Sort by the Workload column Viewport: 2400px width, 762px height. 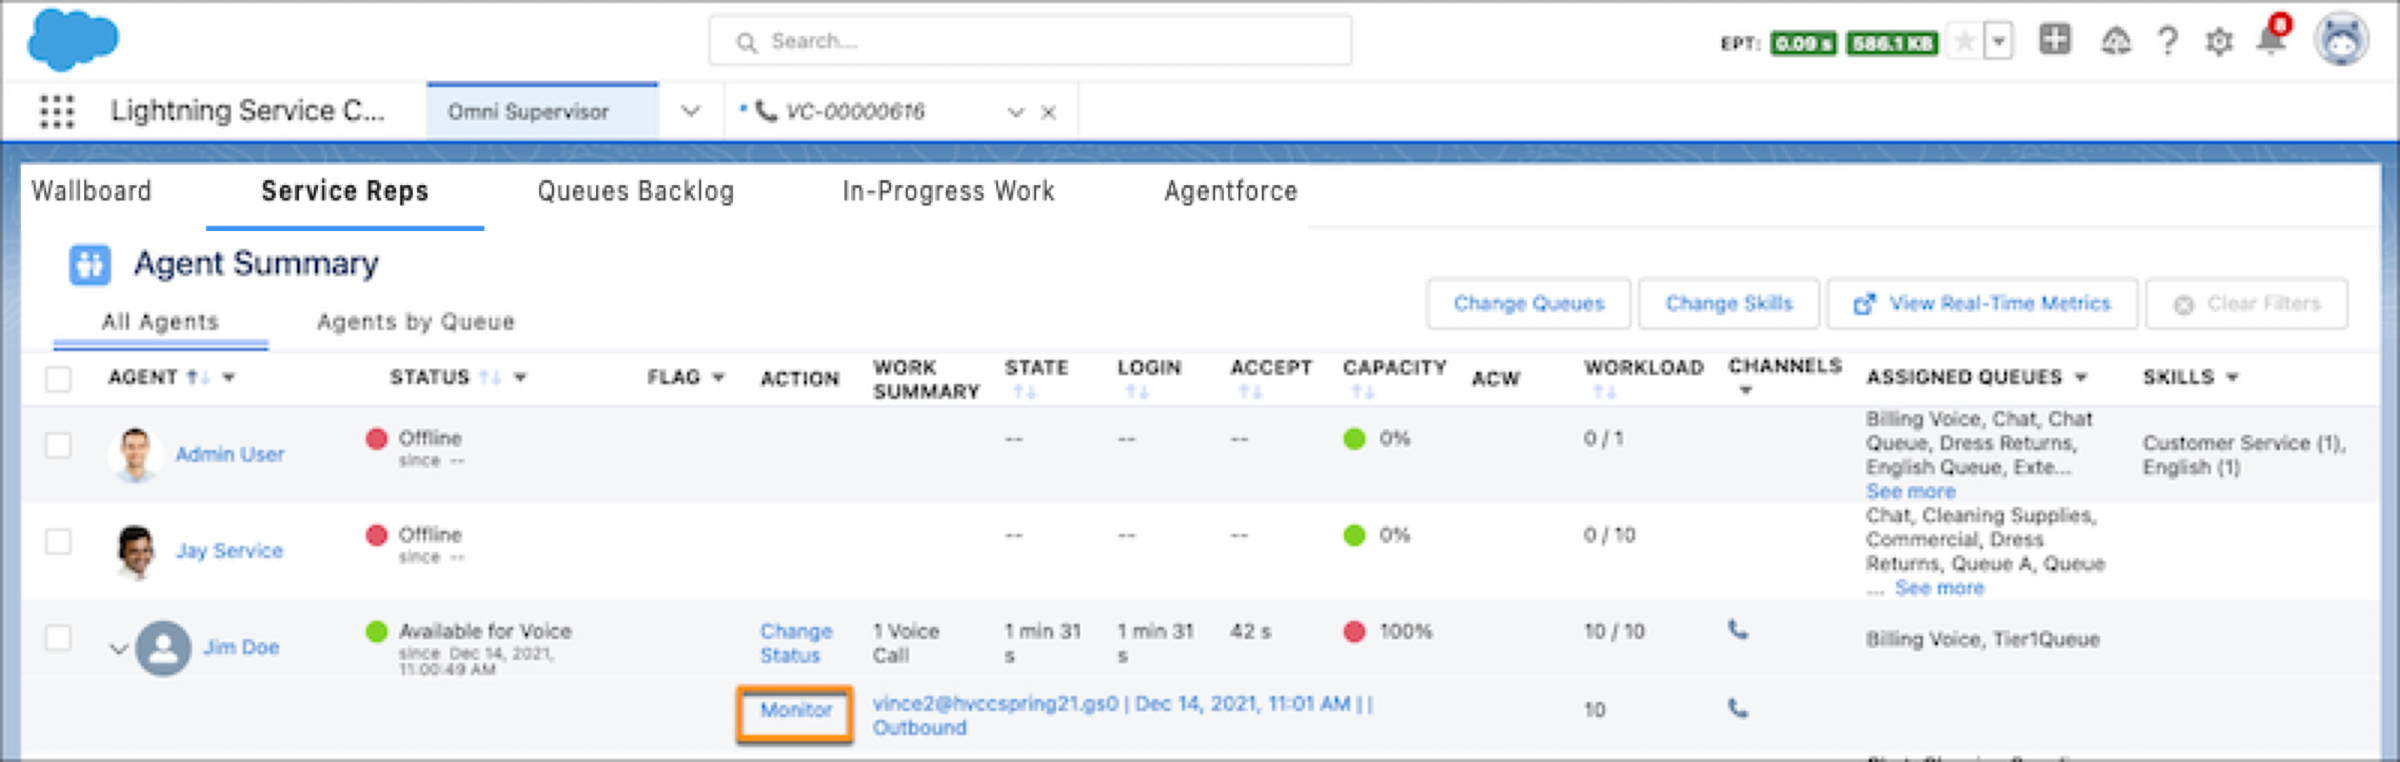[1604, 392]
